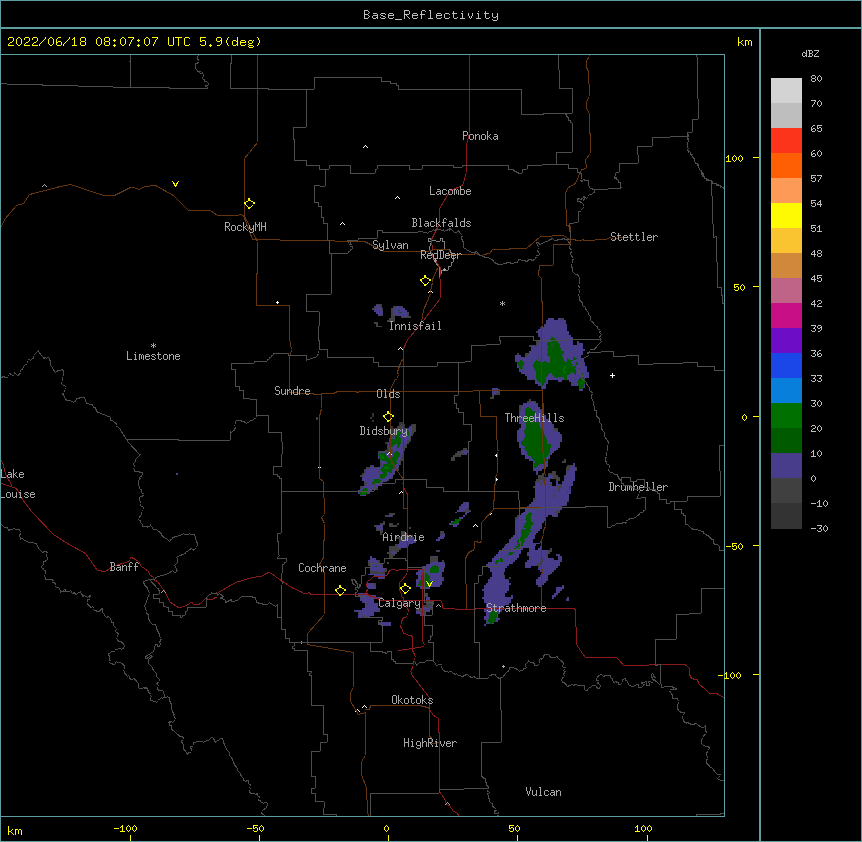Click the RockyMH map label

pos(245,227)
